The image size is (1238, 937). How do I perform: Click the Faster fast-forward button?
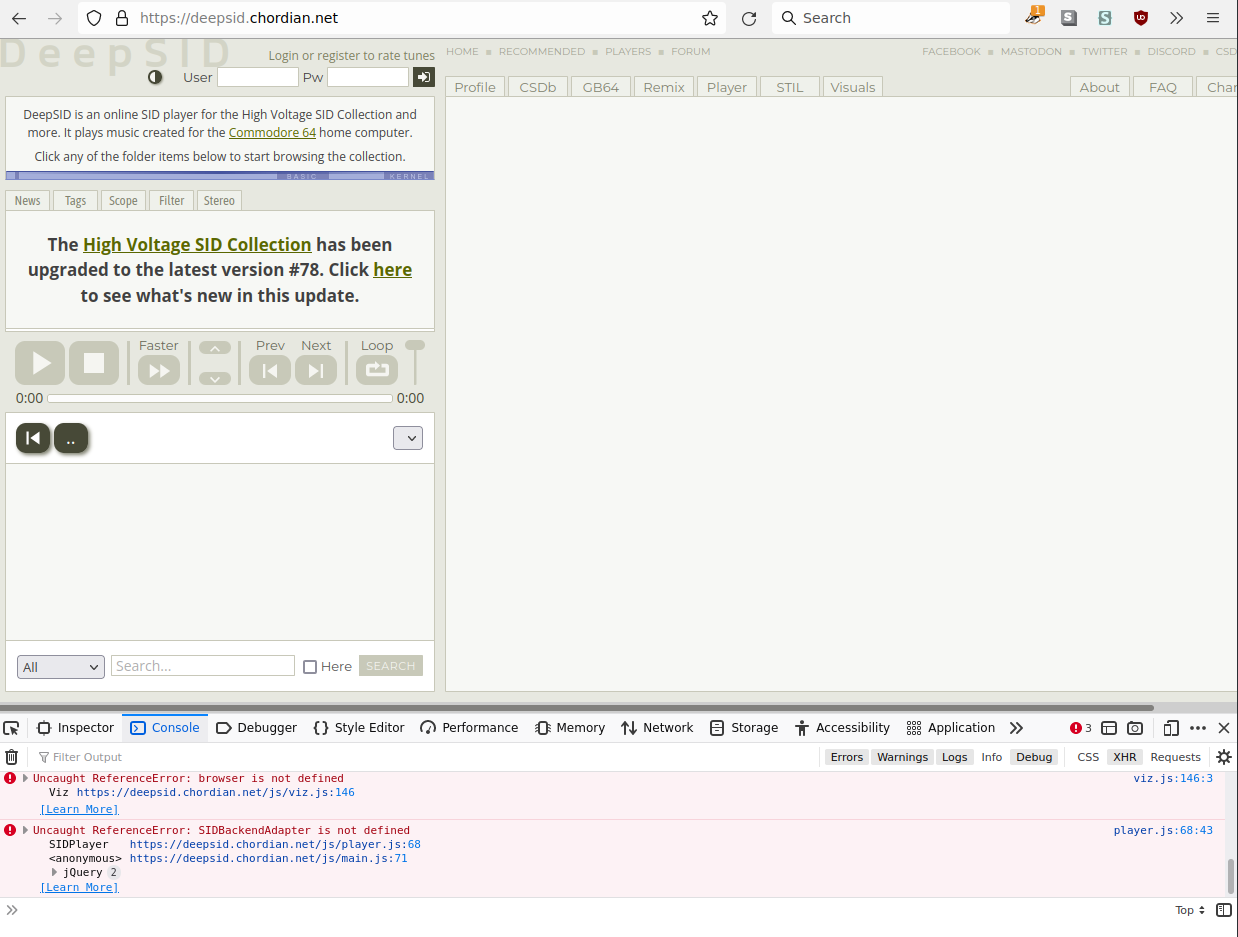point(159,371)
